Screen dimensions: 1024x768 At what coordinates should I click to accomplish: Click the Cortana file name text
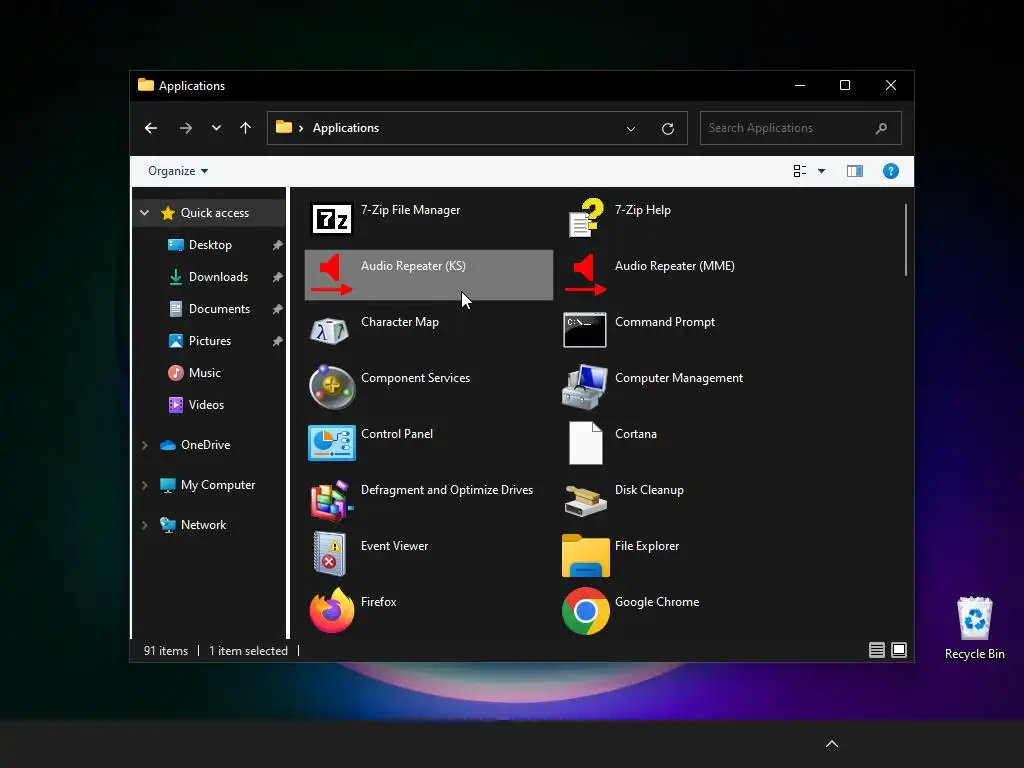(635, 434)
